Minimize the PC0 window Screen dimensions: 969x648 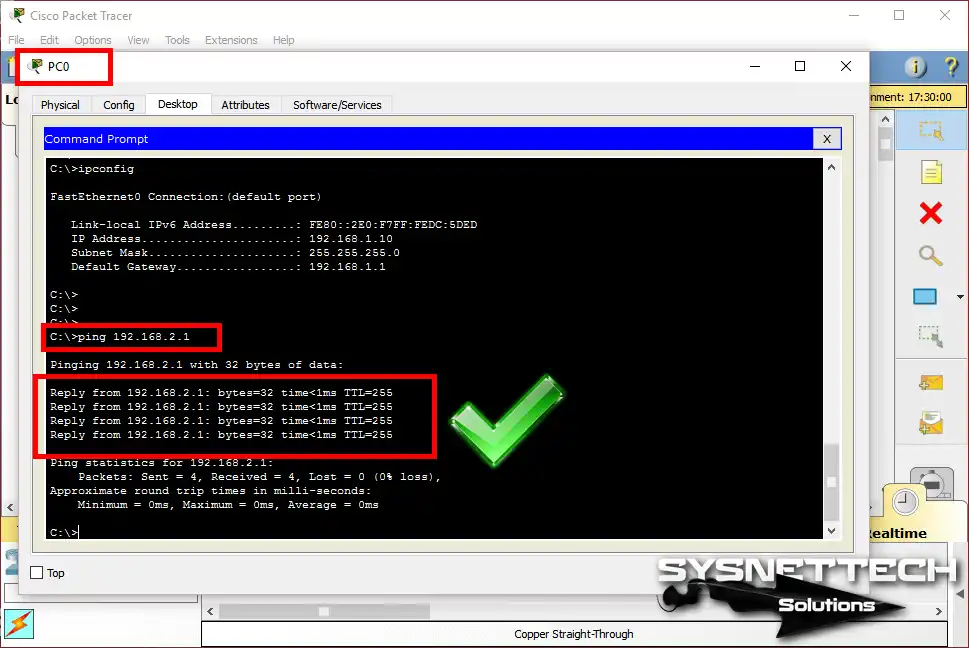[x=755, y=66]
